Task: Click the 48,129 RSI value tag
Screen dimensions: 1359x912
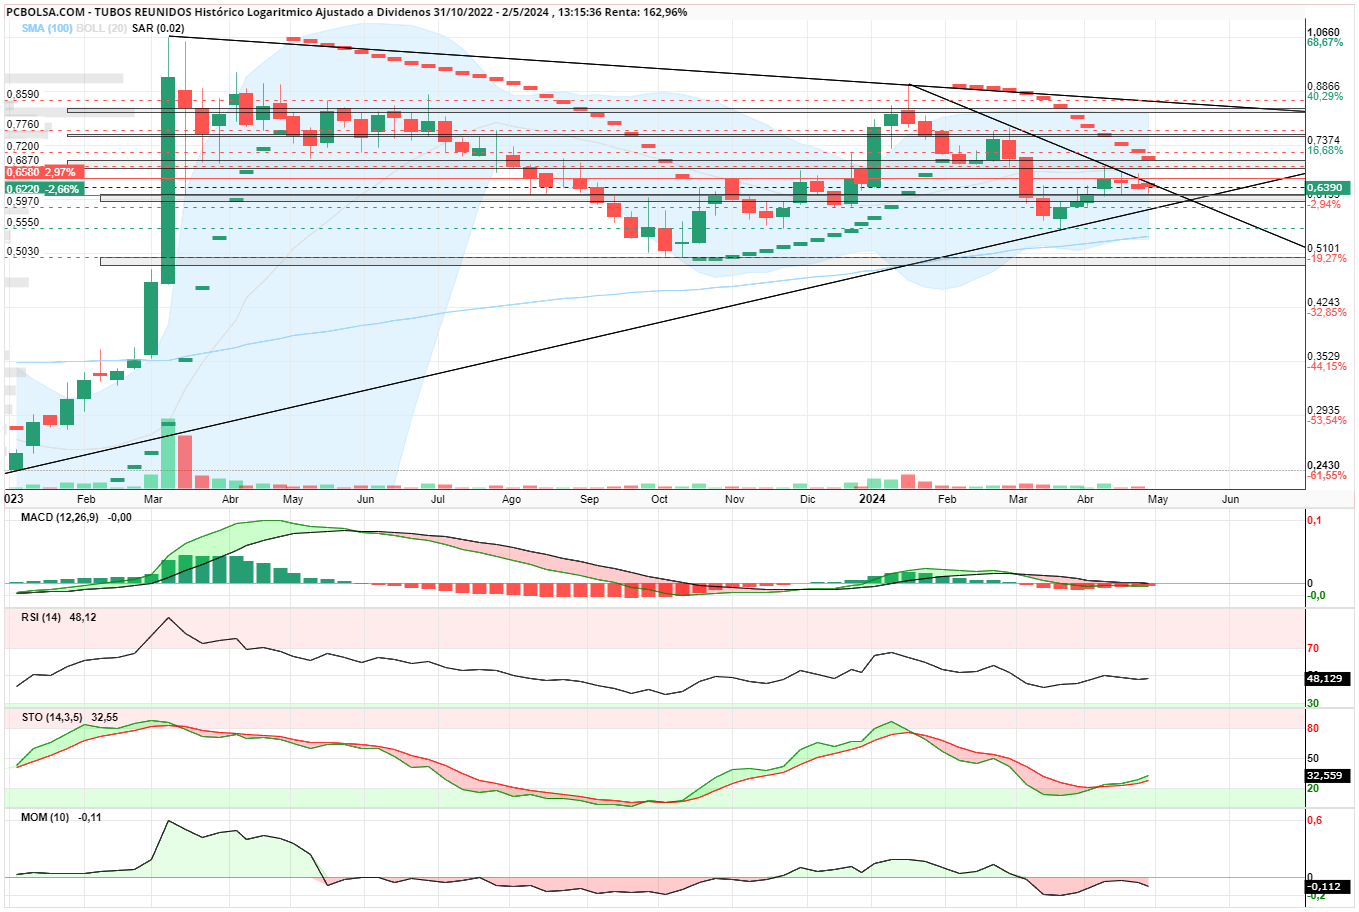Action: tap(1329, 678)
